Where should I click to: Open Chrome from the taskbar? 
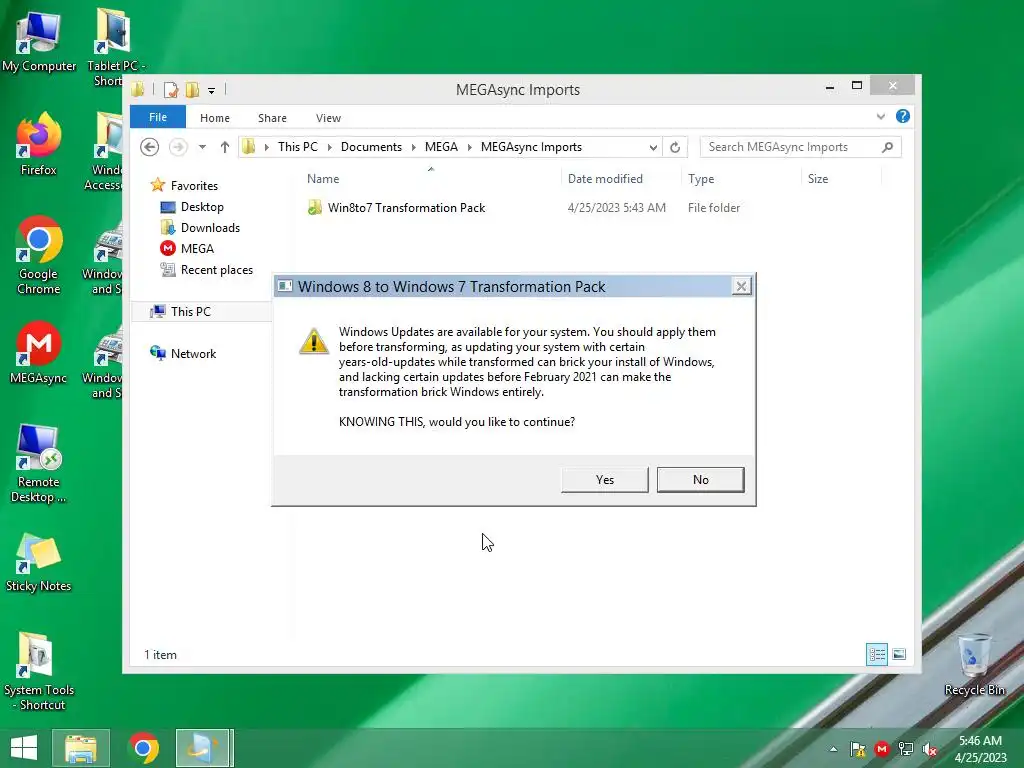coord(144,748)
